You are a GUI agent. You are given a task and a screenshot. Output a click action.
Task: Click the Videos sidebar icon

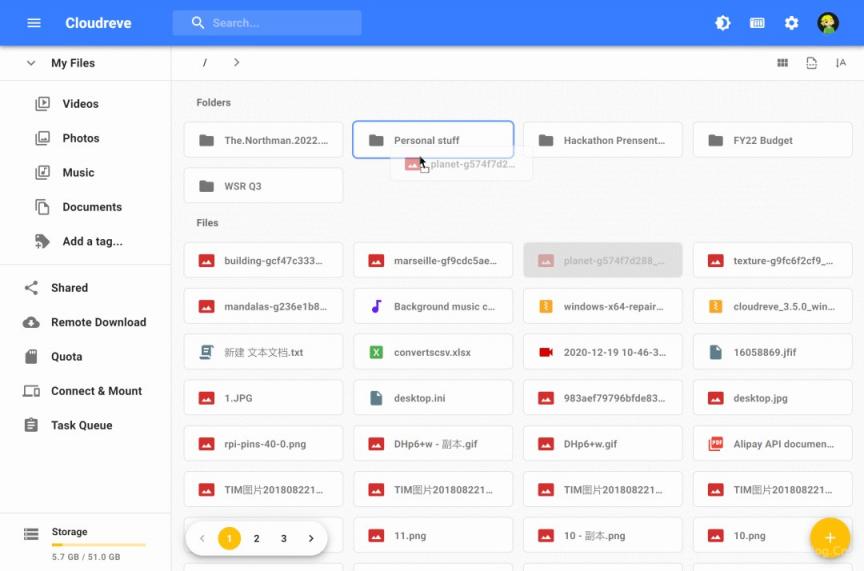point(42,104)
